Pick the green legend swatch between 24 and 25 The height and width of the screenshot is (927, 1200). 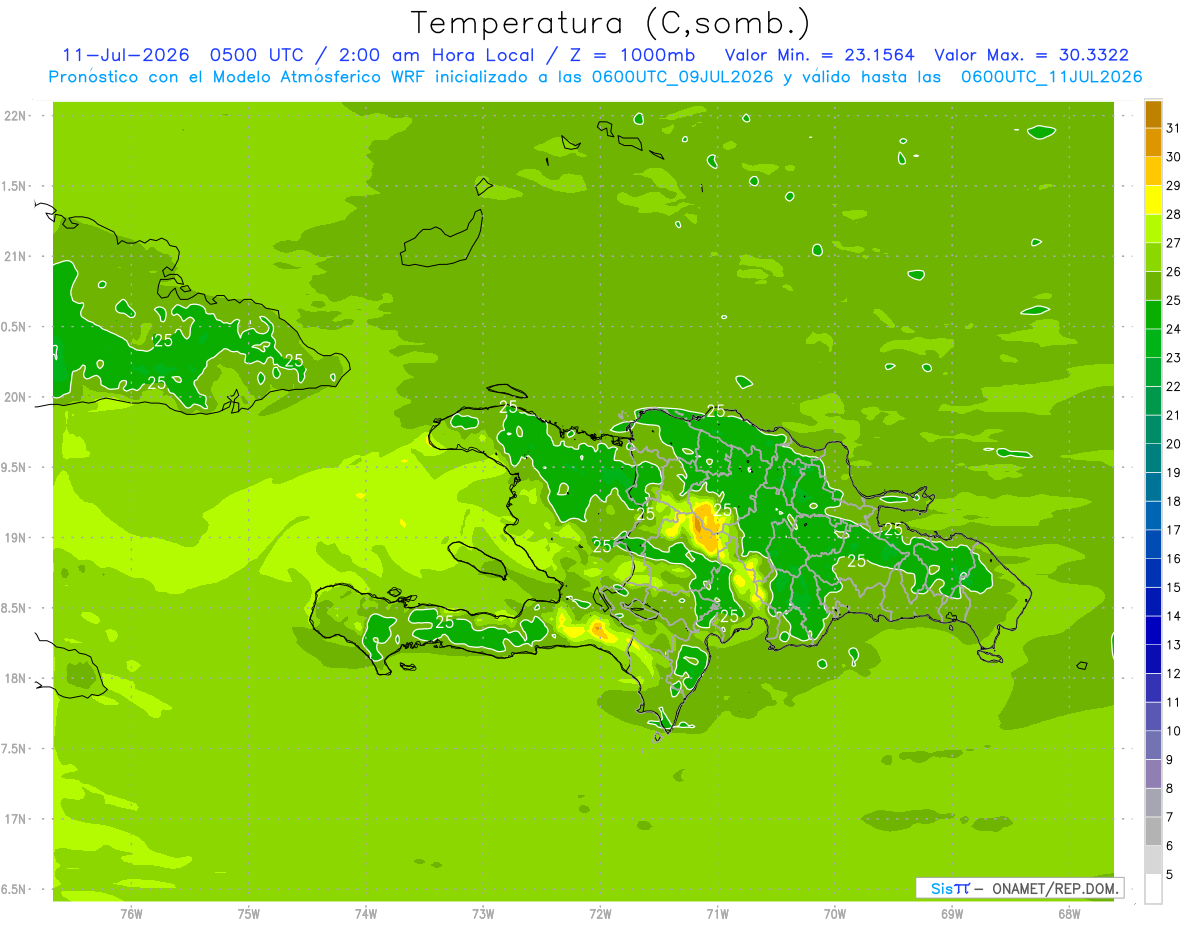click(x=1153, y=315)
